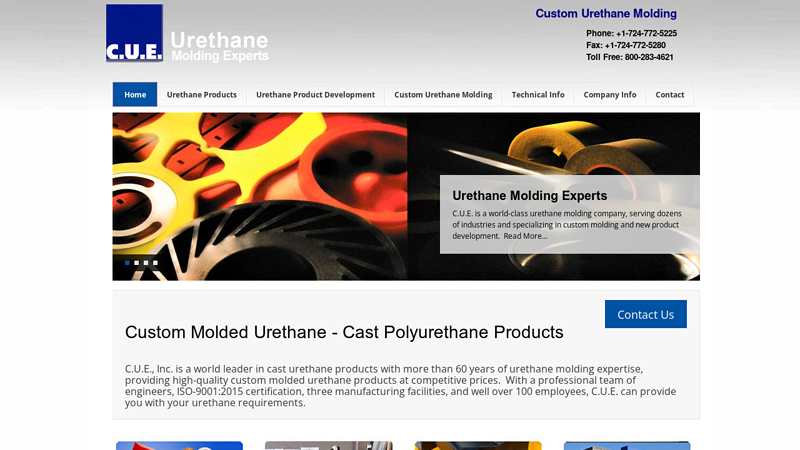Click the Urethane Molding Experts slide heading
The image size is (800, 450).
[530, 195]
